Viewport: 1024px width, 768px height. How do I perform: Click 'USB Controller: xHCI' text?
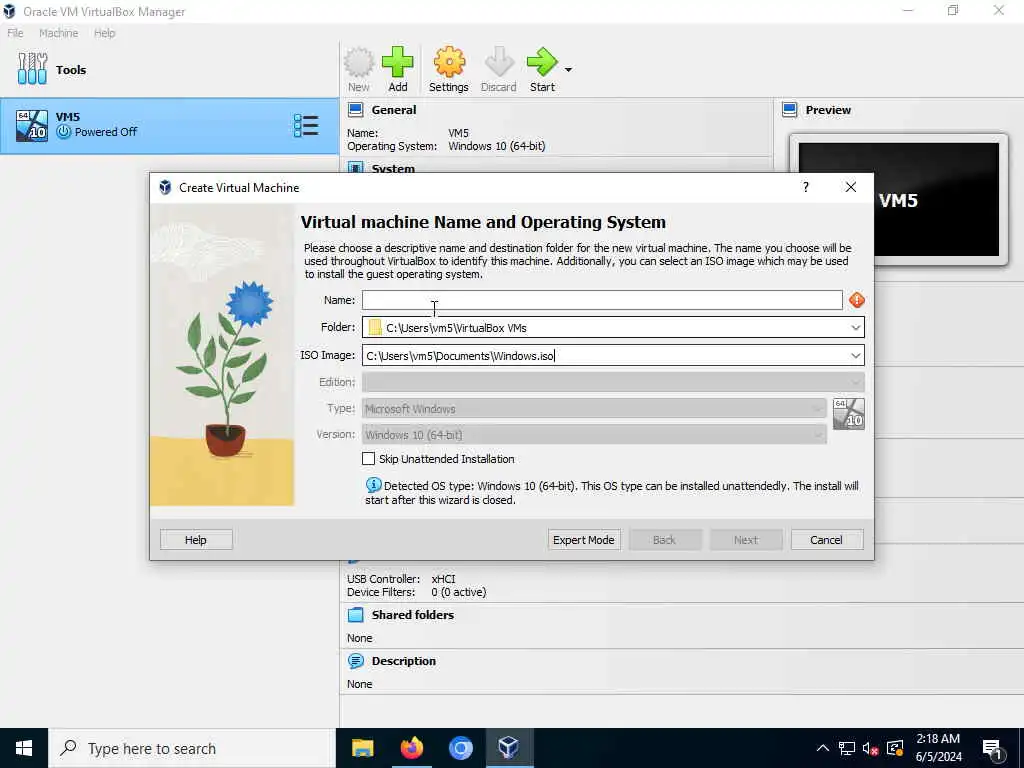pos(401,579)
